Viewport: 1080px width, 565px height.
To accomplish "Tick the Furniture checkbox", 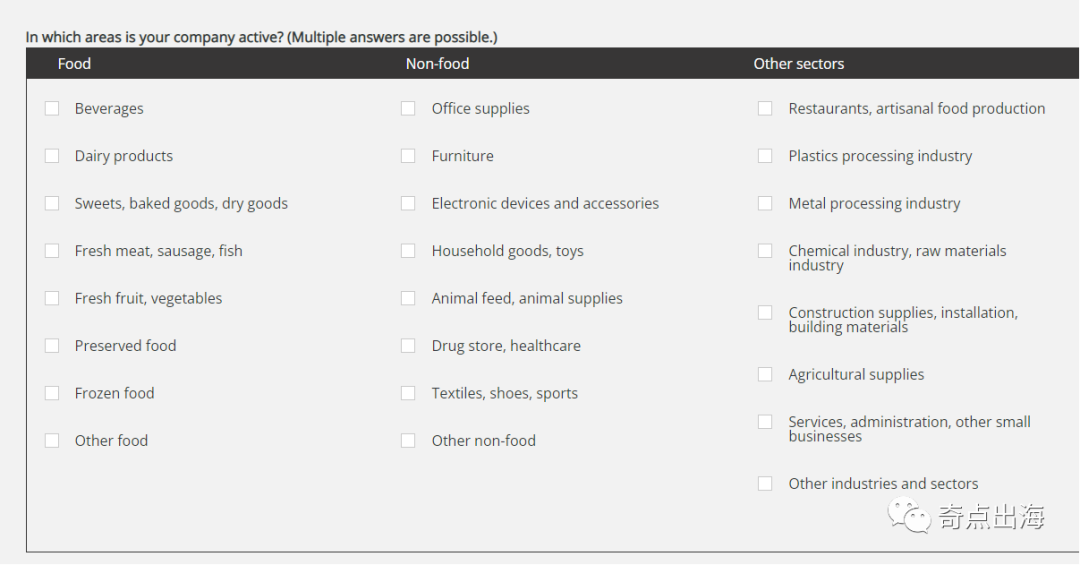I will click(x=408, y=156).
